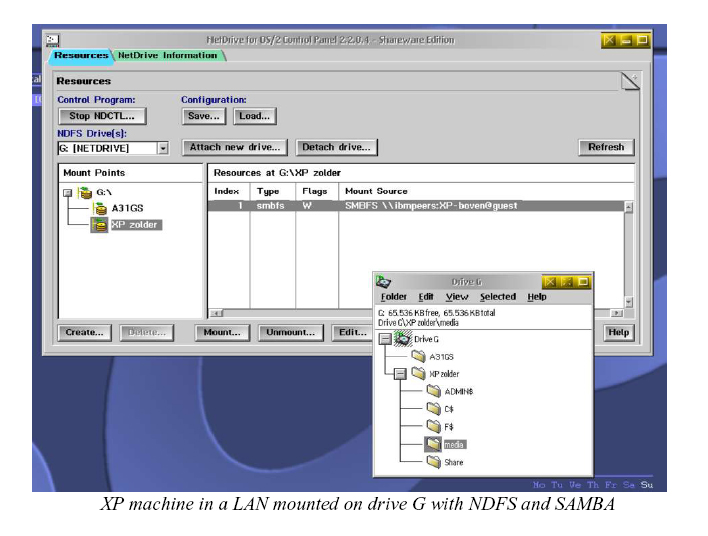Click the Drive G title bar
The height and width of the screenshot is (536, 708).
[466, 282]
